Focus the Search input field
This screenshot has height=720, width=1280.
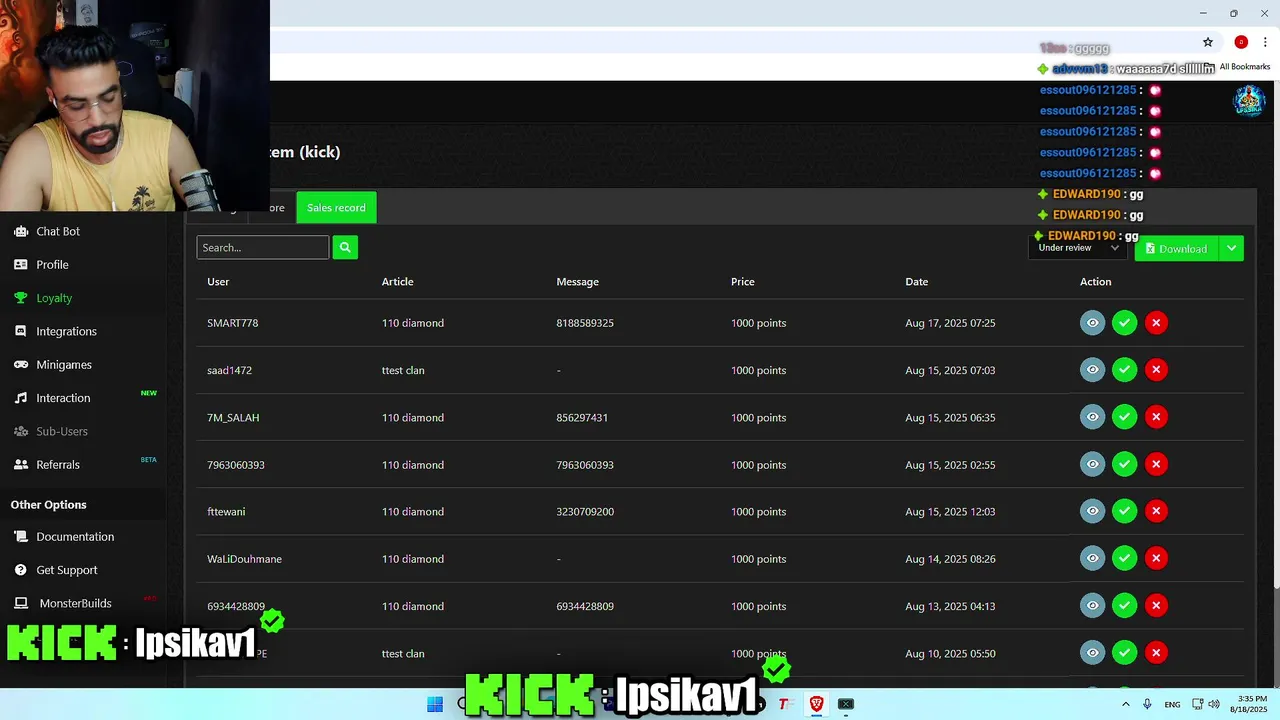[263, 247]
